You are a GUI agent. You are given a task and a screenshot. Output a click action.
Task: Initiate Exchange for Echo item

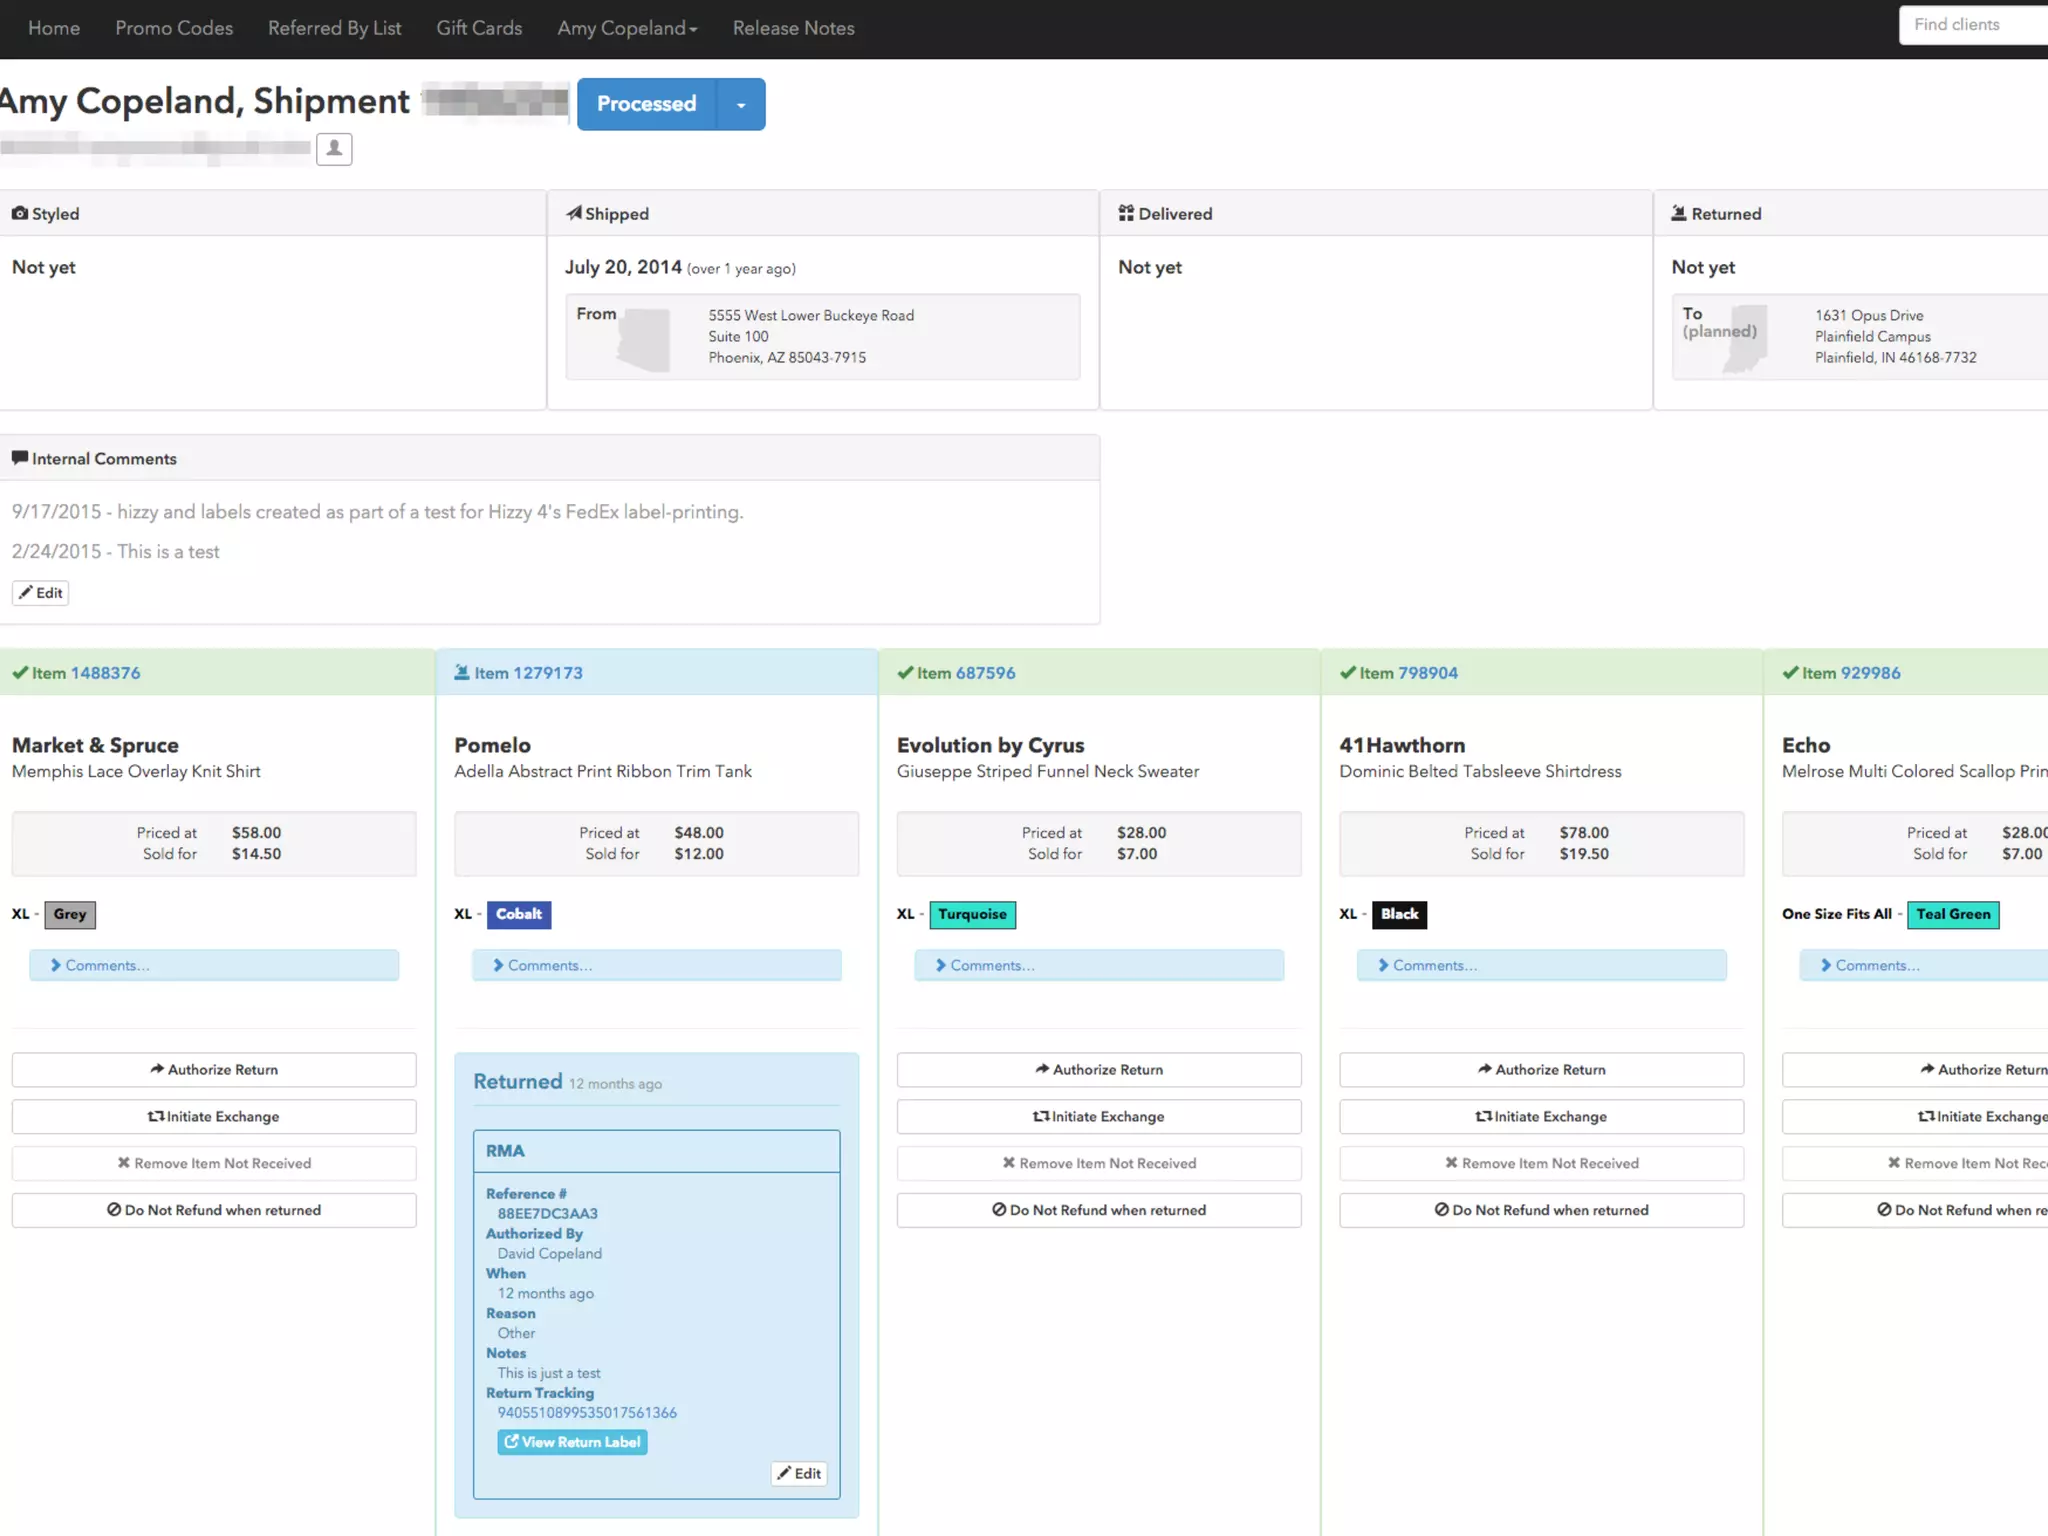click(1915, 1117)
